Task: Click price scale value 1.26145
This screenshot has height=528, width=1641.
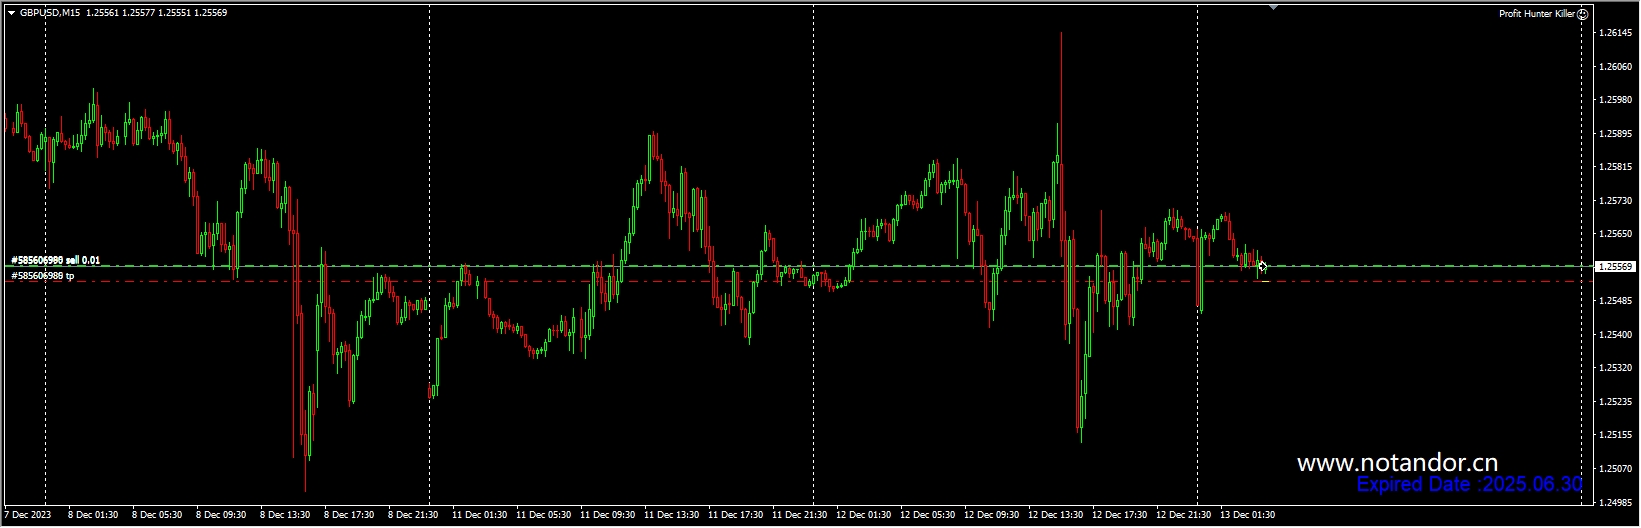Action: (x=1616, y=33)
